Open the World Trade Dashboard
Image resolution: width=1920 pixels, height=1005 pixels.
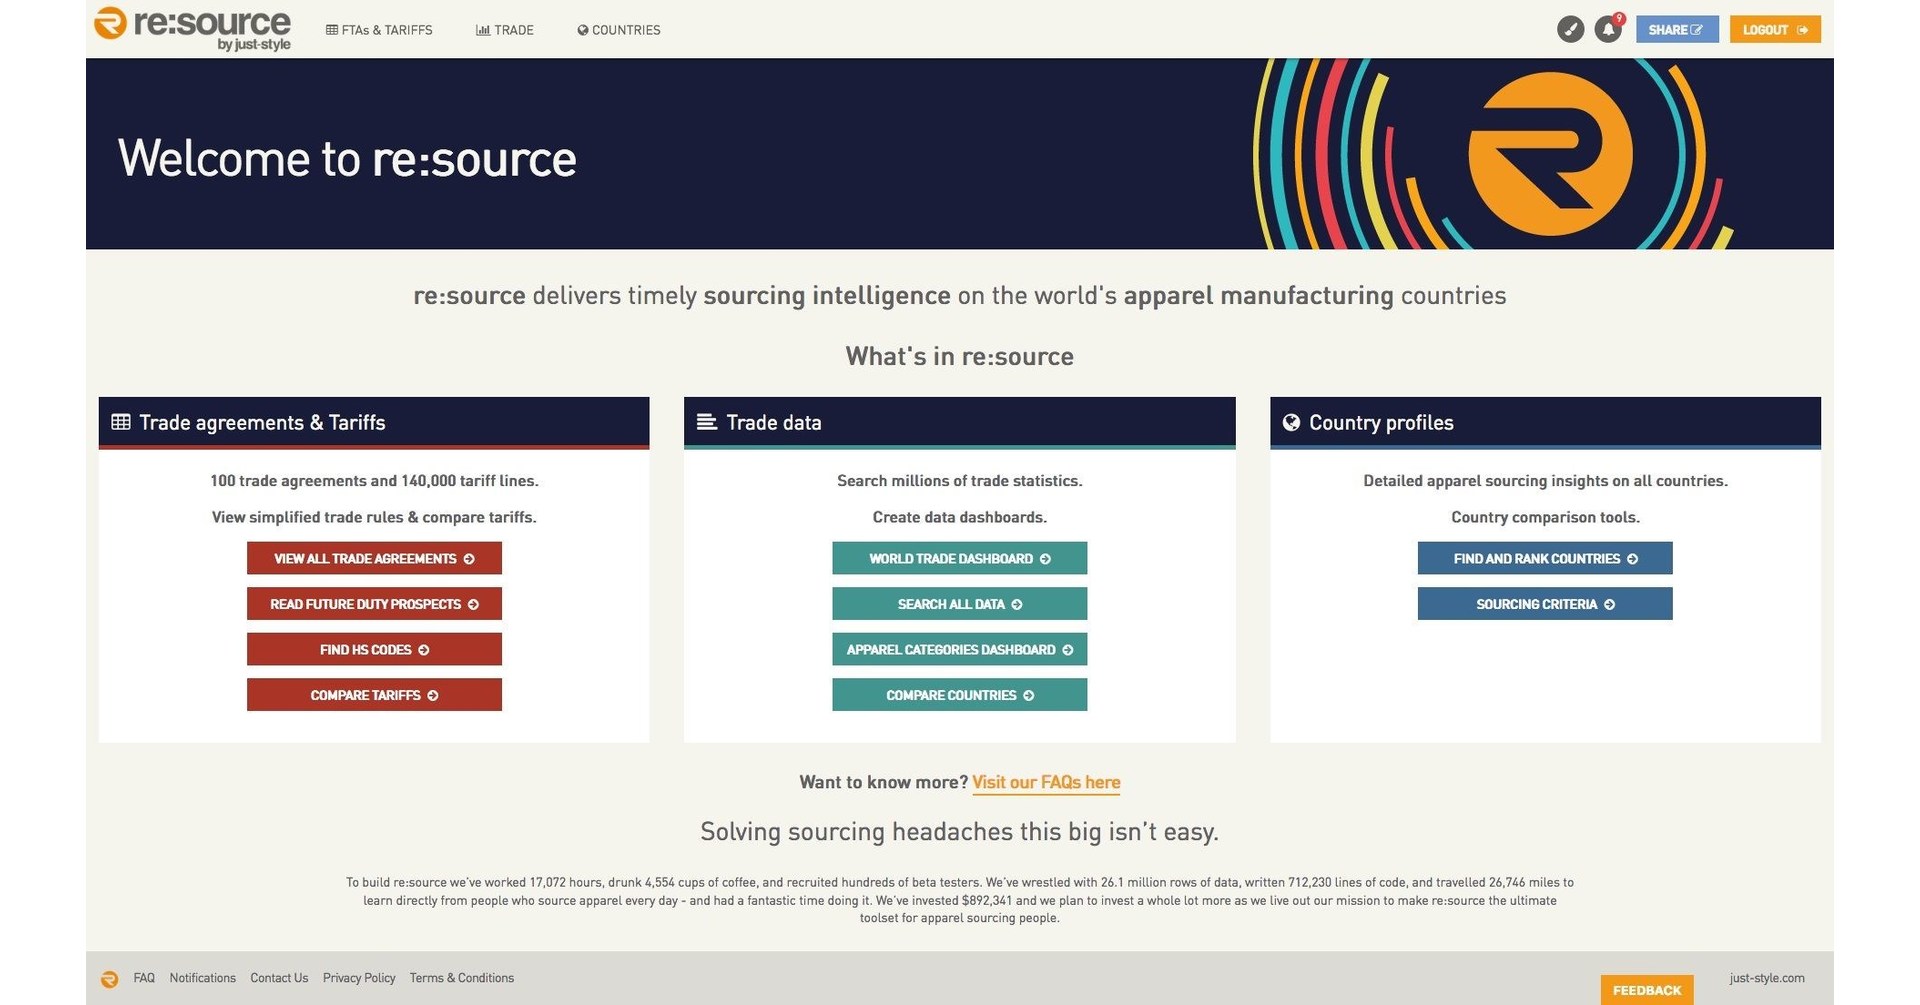point(958,558)
